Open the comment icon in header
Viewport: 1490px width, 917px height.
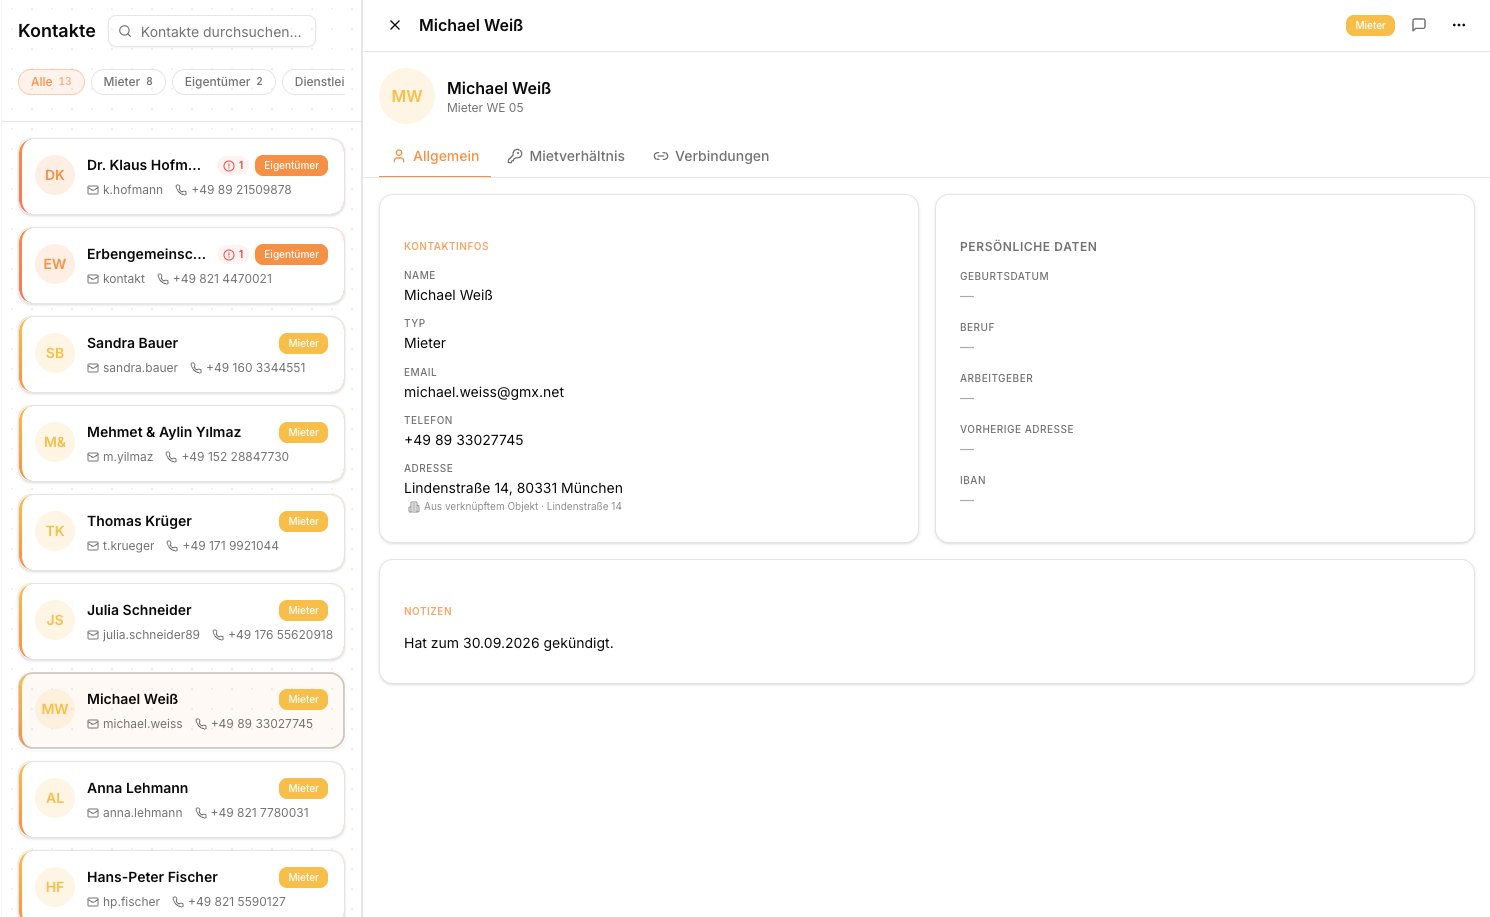click(x=1418, y=25)
